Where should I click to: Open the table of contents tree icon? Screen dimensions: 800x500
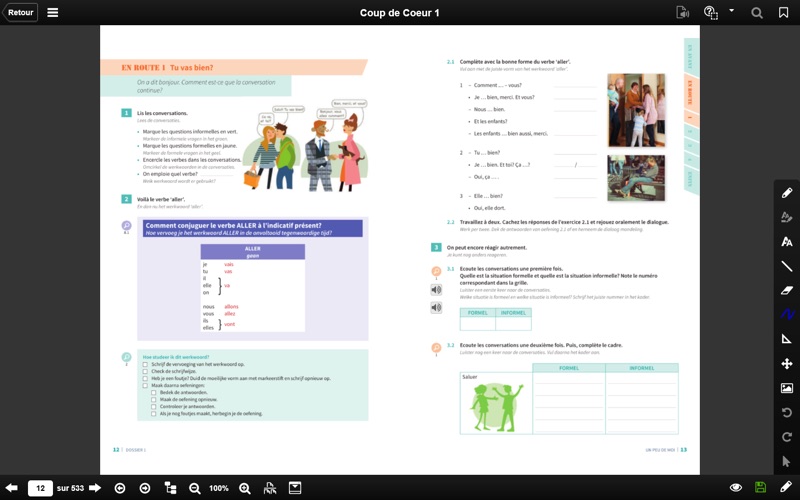pyautogui.click(x=170, y=488)
